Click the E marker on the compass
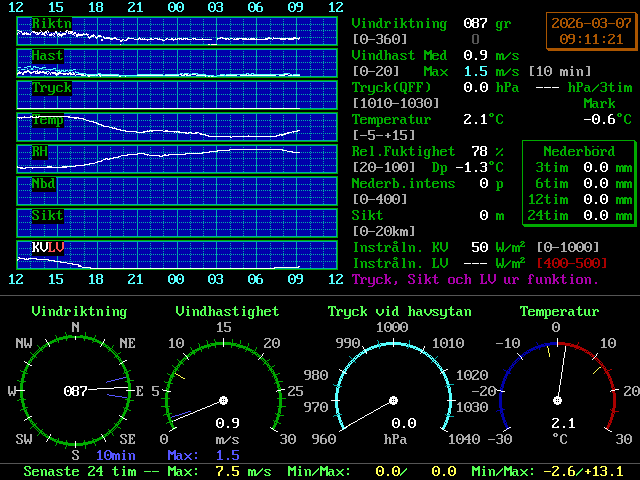The height and width of the screenshot is (480, 640). [140, 390]
